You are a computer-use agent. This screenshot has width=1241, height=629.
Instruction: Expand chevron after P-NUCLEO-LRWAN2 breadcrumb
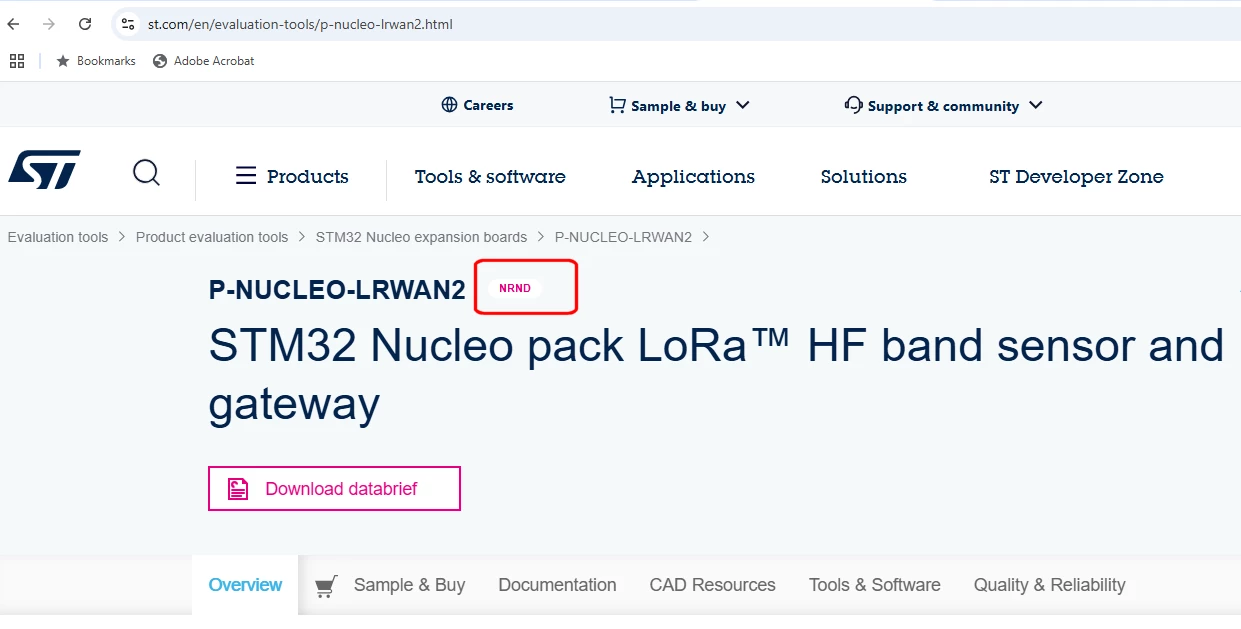click(x=706, y=237)
